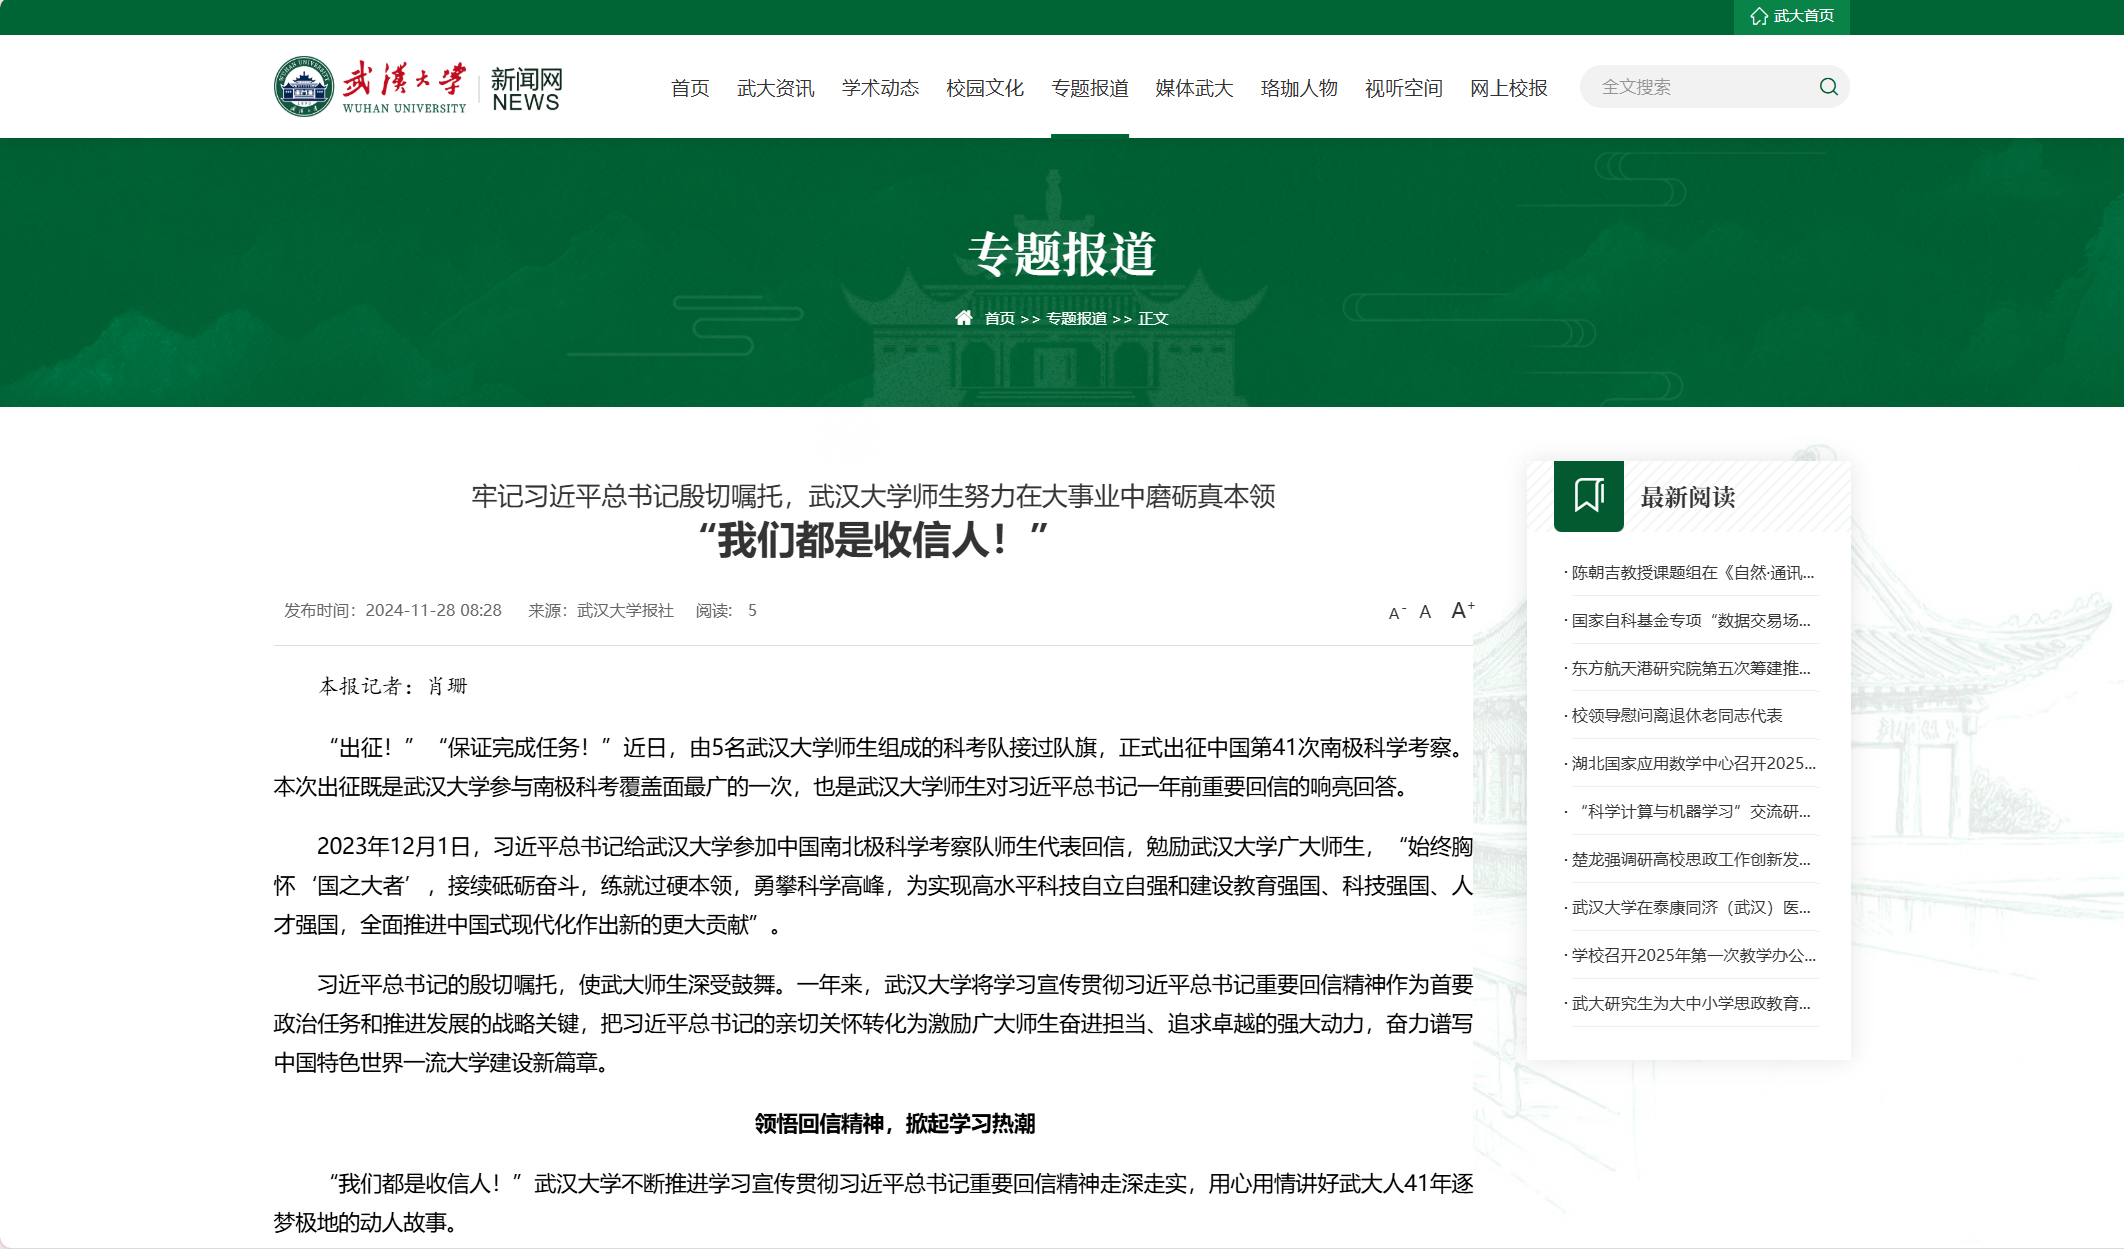Click the source text 武汉大学报社
This screenshot has width=2124, height=1249.
pyautogui.click(x=625, y=610)
